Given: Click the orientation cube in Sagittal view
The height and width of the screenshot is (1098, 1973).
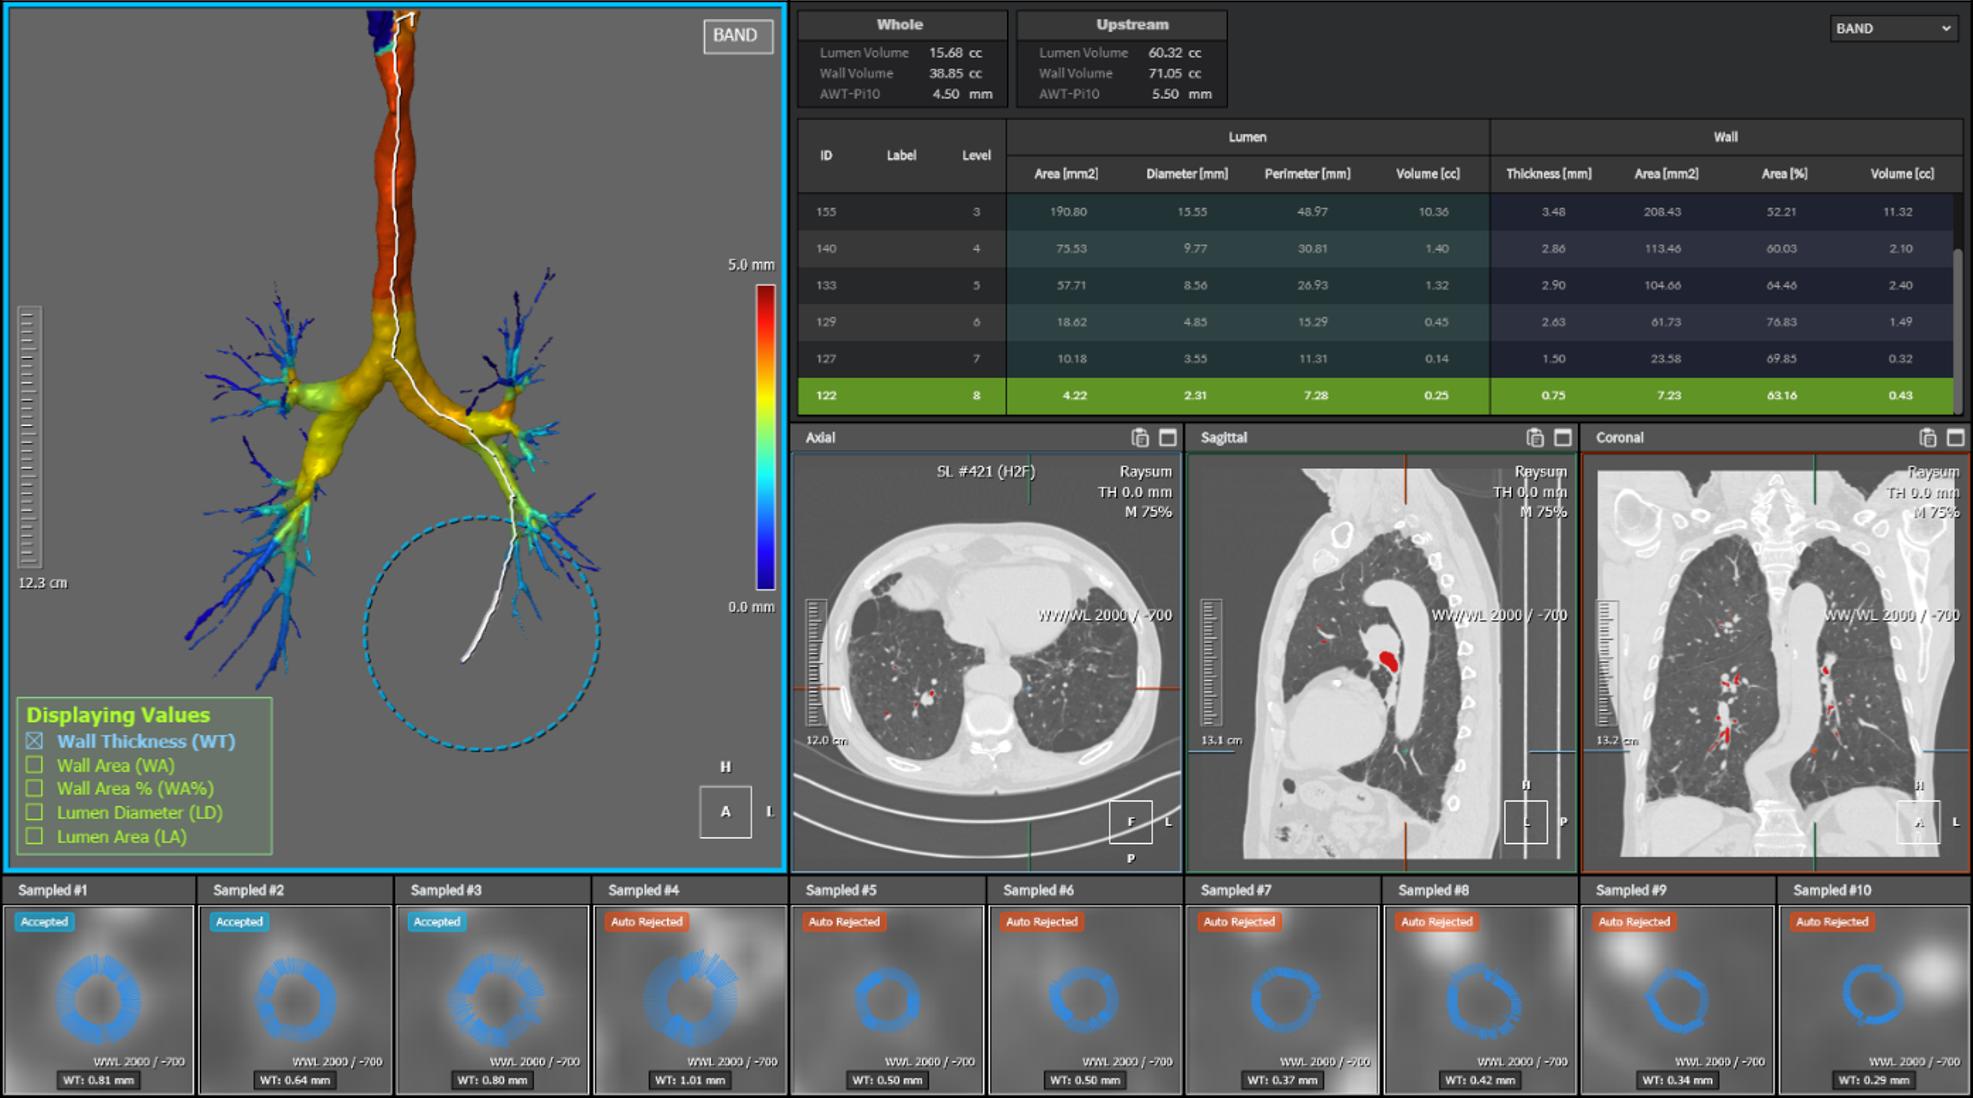Looking at the screenshot, I should pyautogui.click(x=1525, y=822).
